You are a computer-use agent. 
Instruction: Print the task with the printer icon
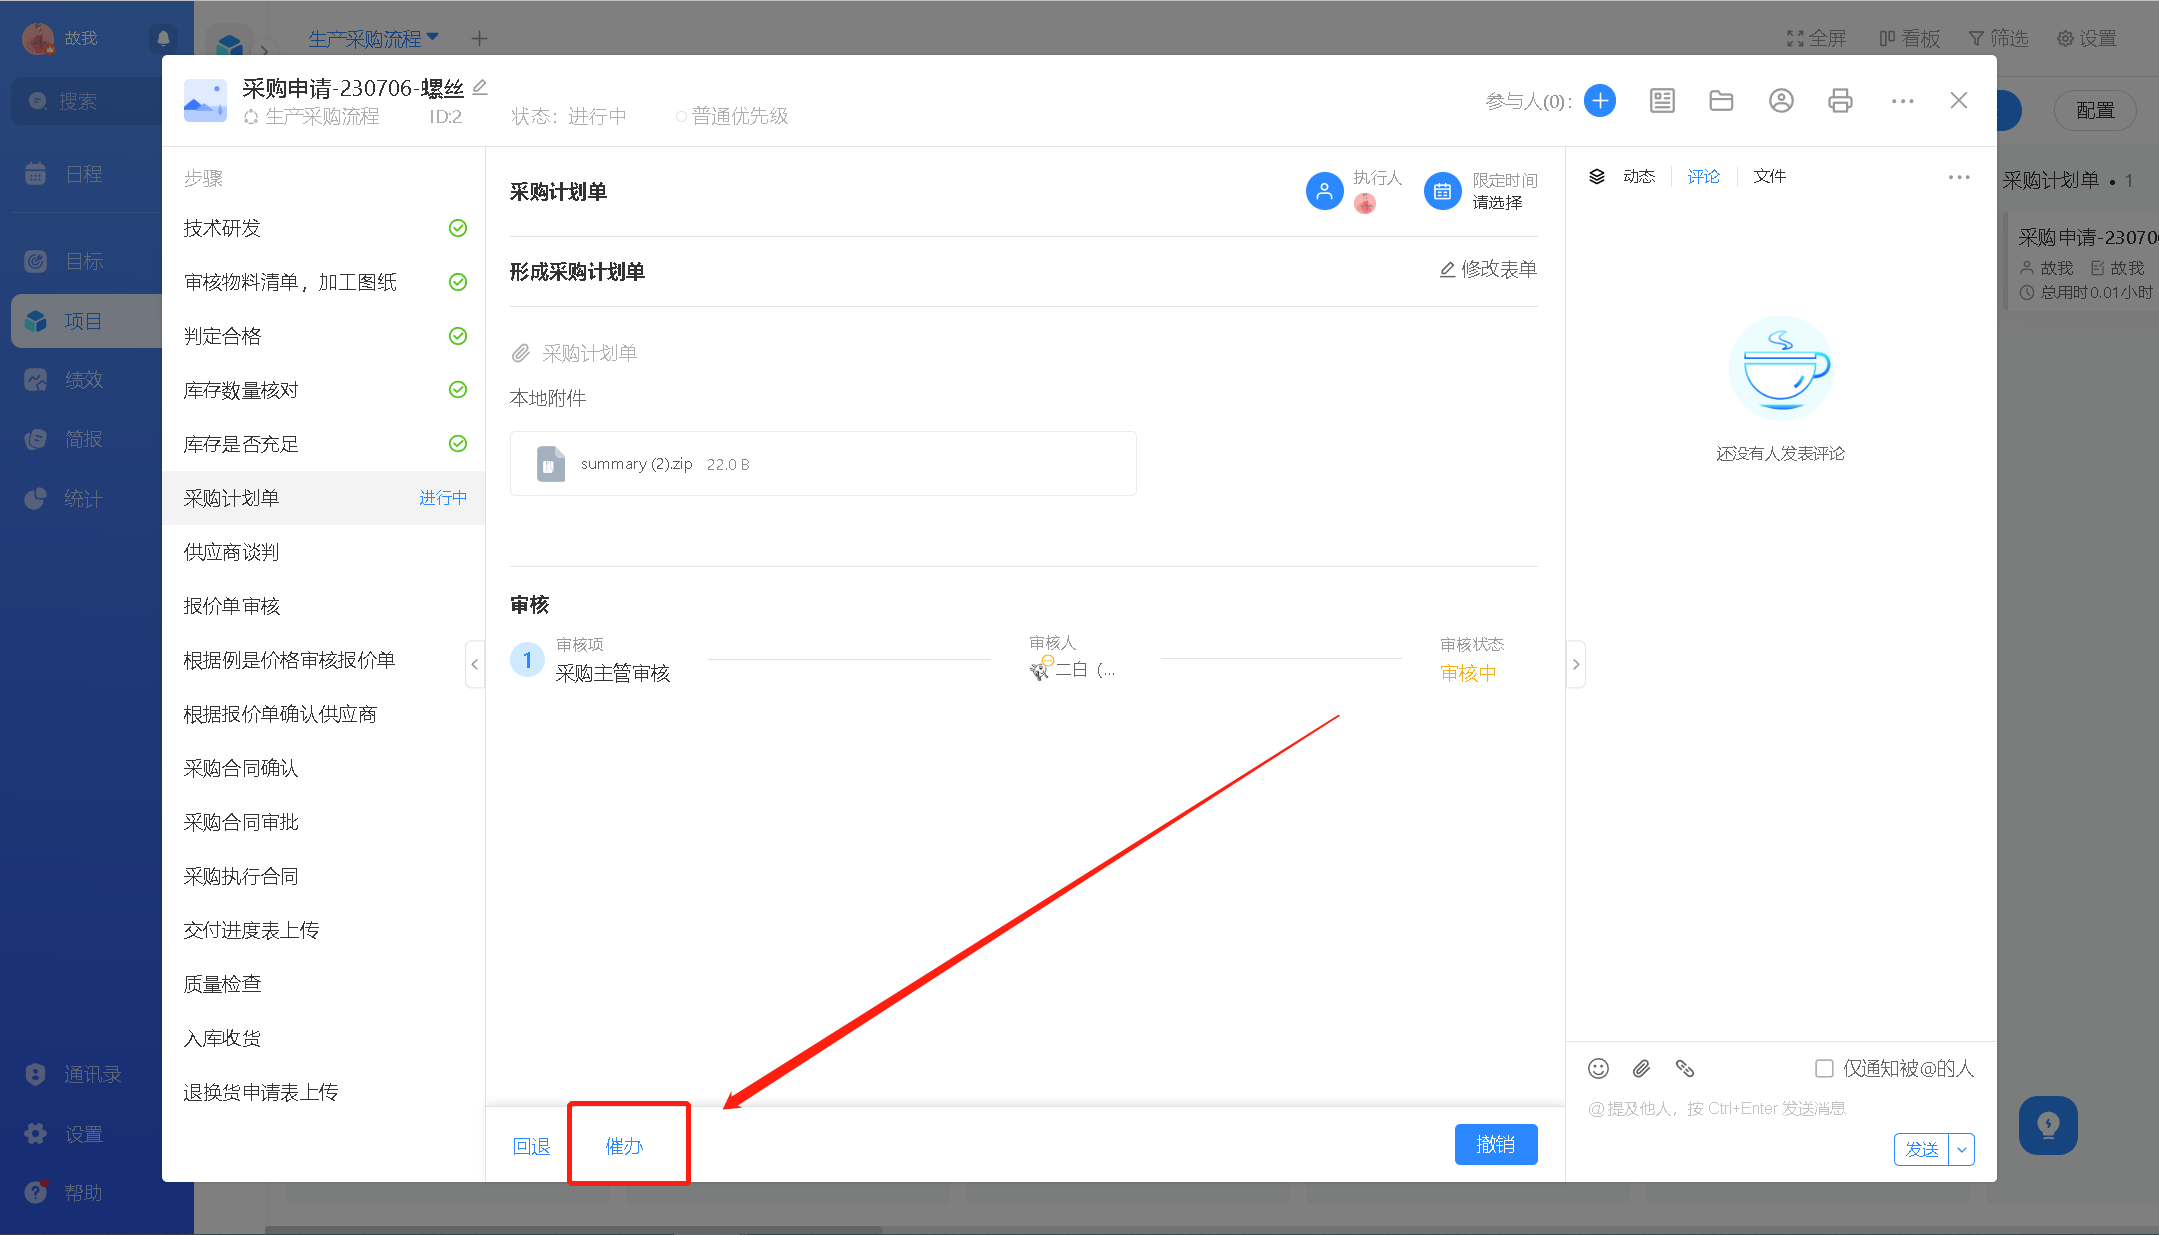1840,101
